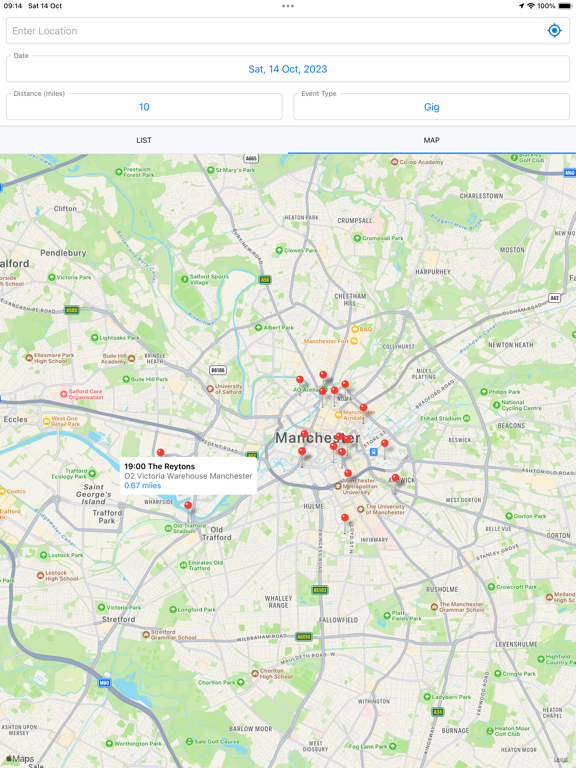
Task: Tap the location arrow in status bar
Action: pyautogui.click(x=521, y=6)
